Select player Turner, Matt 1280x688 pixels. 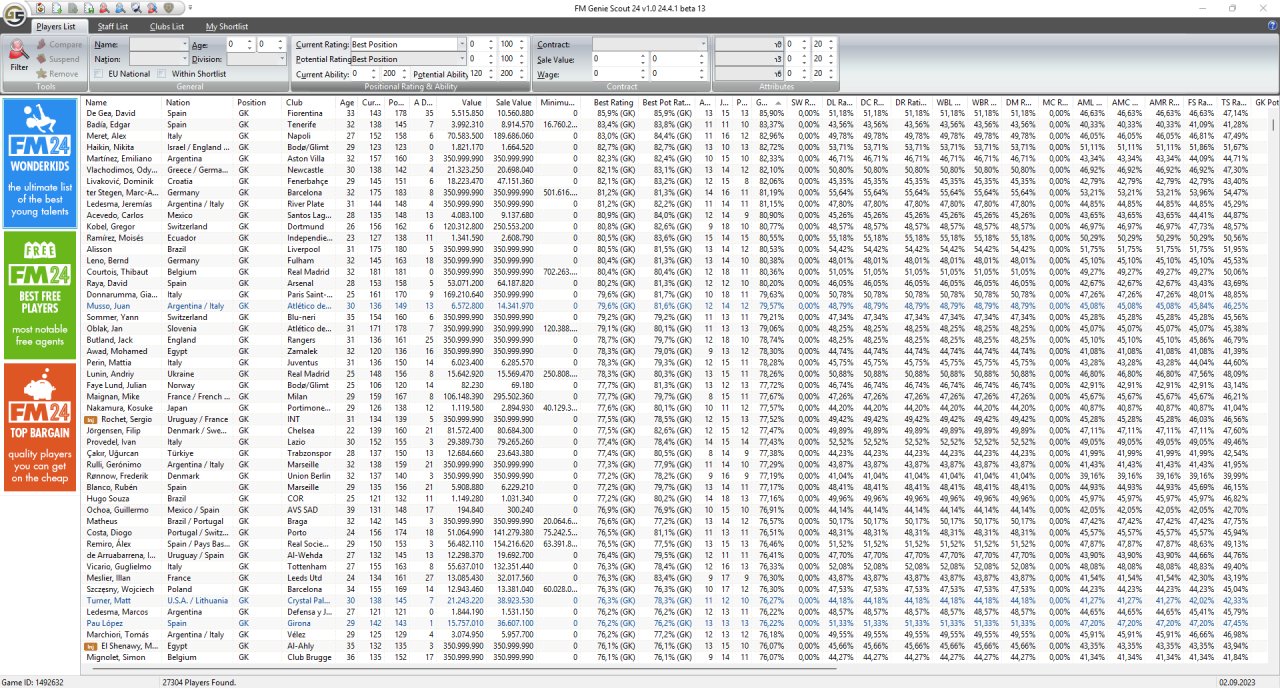[x=681, y=601]
